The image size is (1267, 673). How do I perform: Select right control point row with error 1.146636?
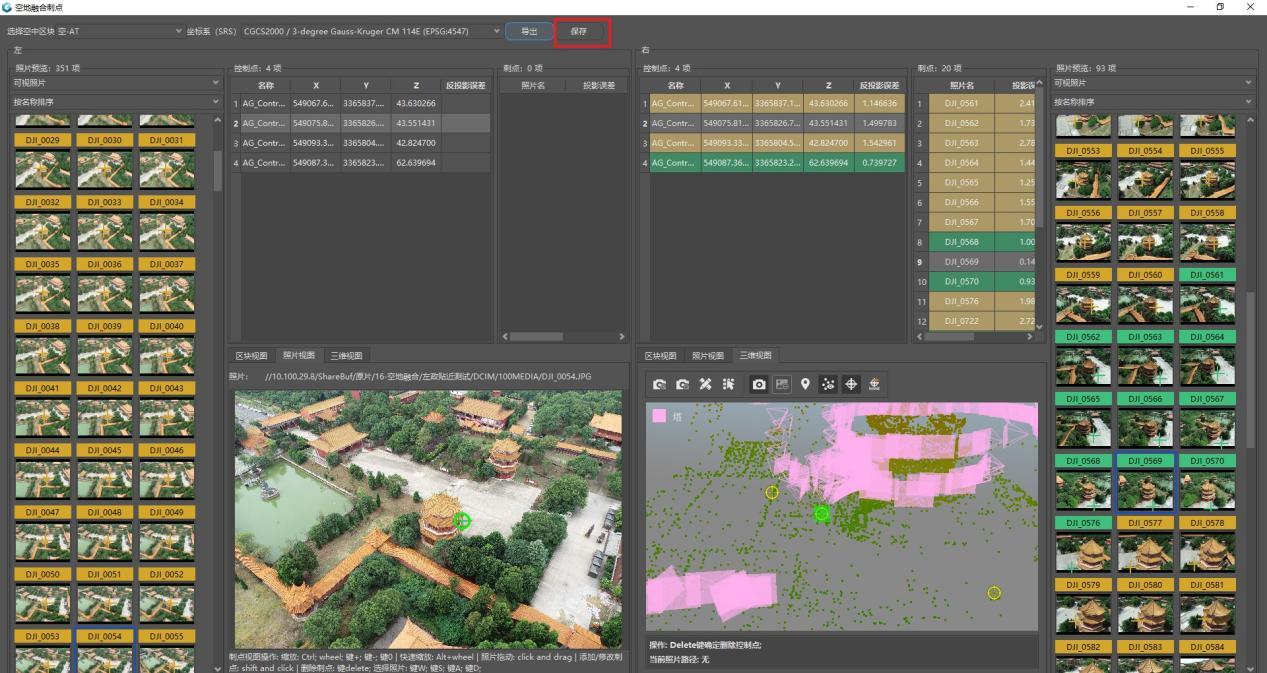[x=772, y=102]
